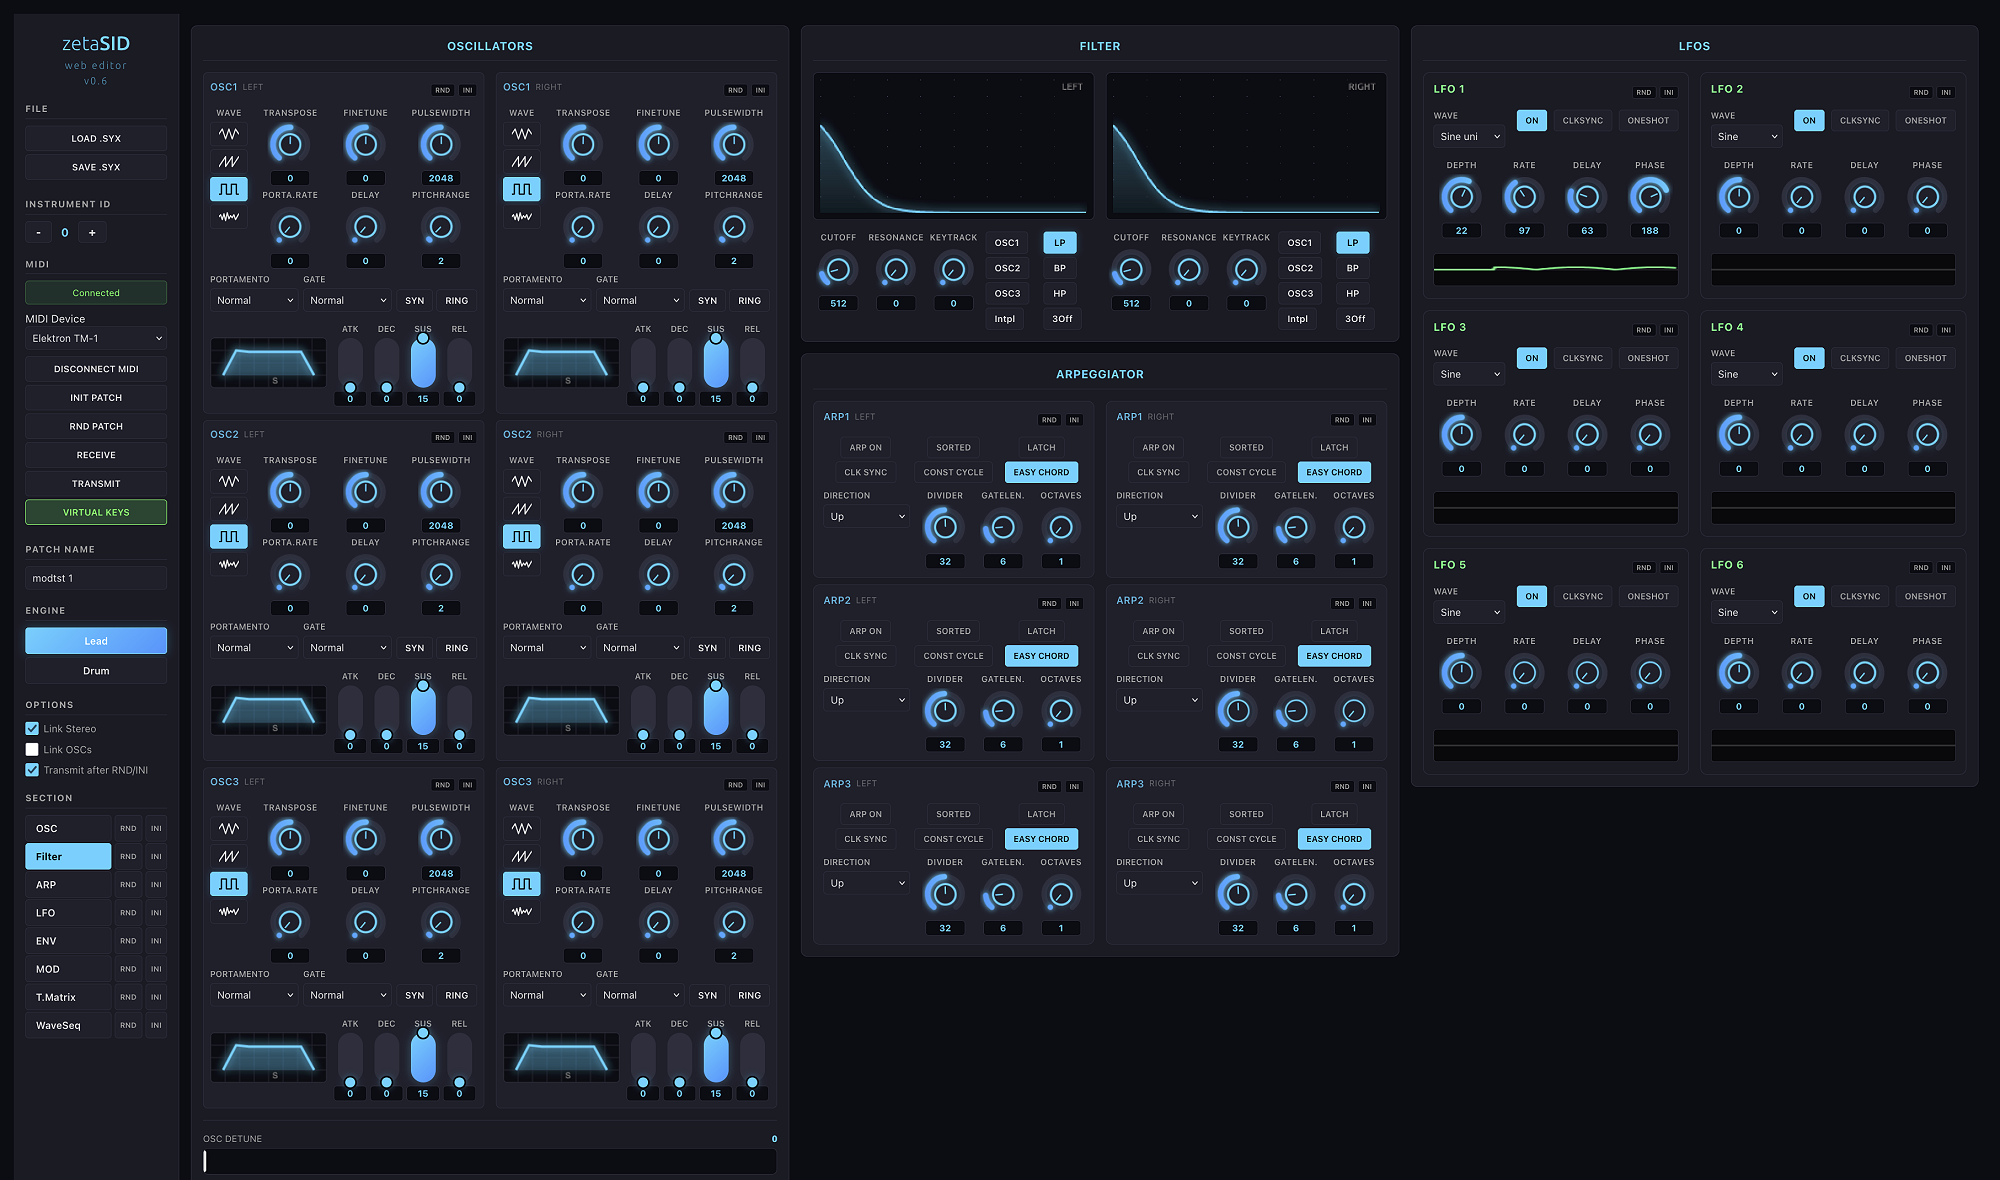Select triangle waveform for OSC1 Left
The height and width of the screenshot is (1180, 2000).
click(x=229, y=134)
